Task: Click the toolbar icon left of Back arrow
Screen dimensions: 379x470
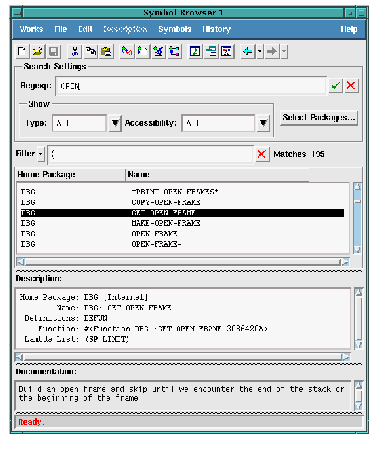Action: click(227, 52)
